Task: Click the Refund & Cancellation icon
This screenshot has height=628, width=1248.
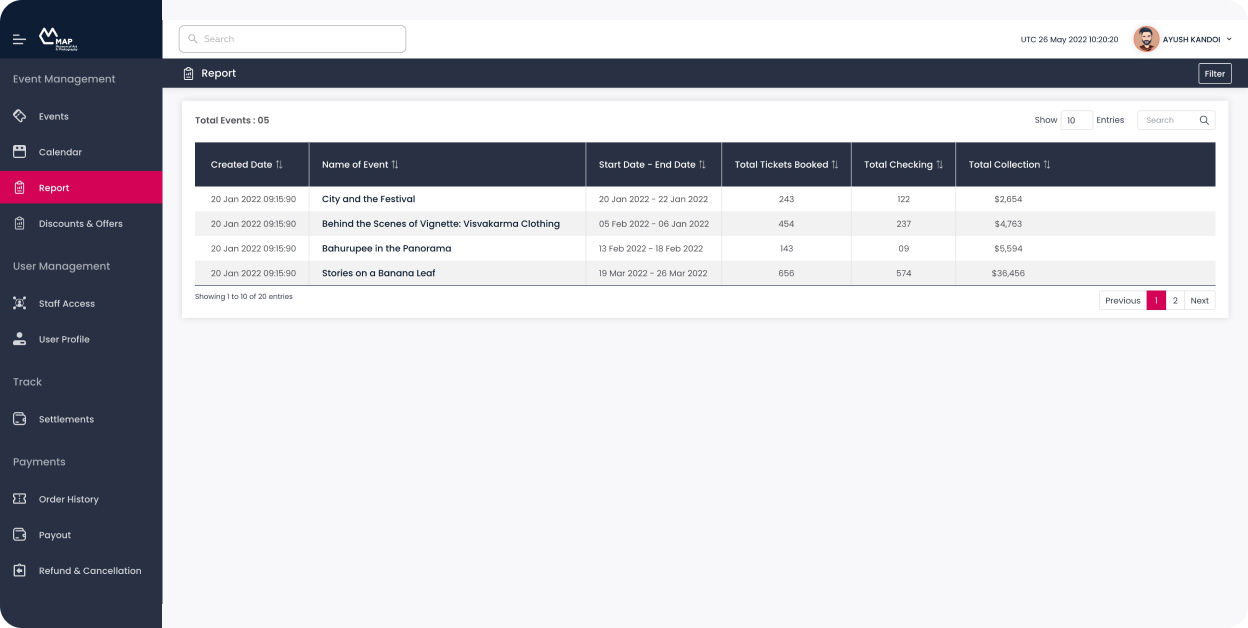Action: point(19,571)
